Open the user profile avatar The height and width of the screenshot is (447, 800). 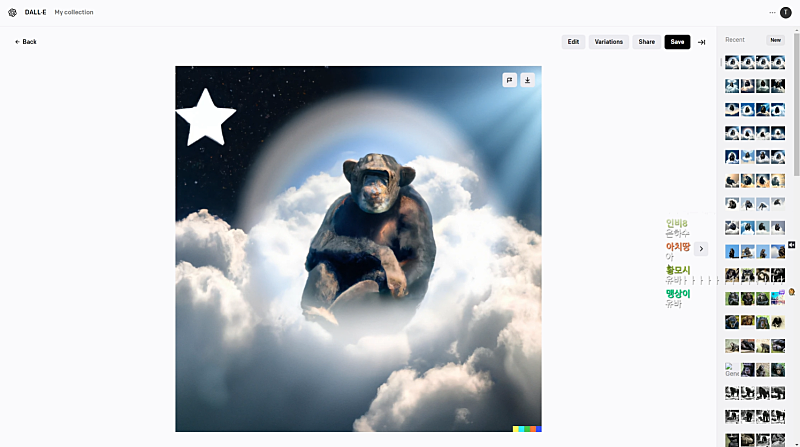point(786,12)
